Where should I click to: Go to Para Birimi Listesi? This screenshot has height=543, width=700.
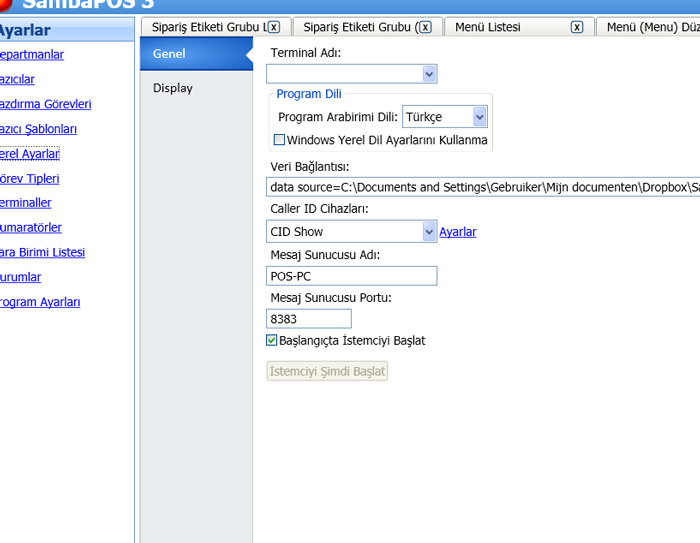[x=43, y=253]
